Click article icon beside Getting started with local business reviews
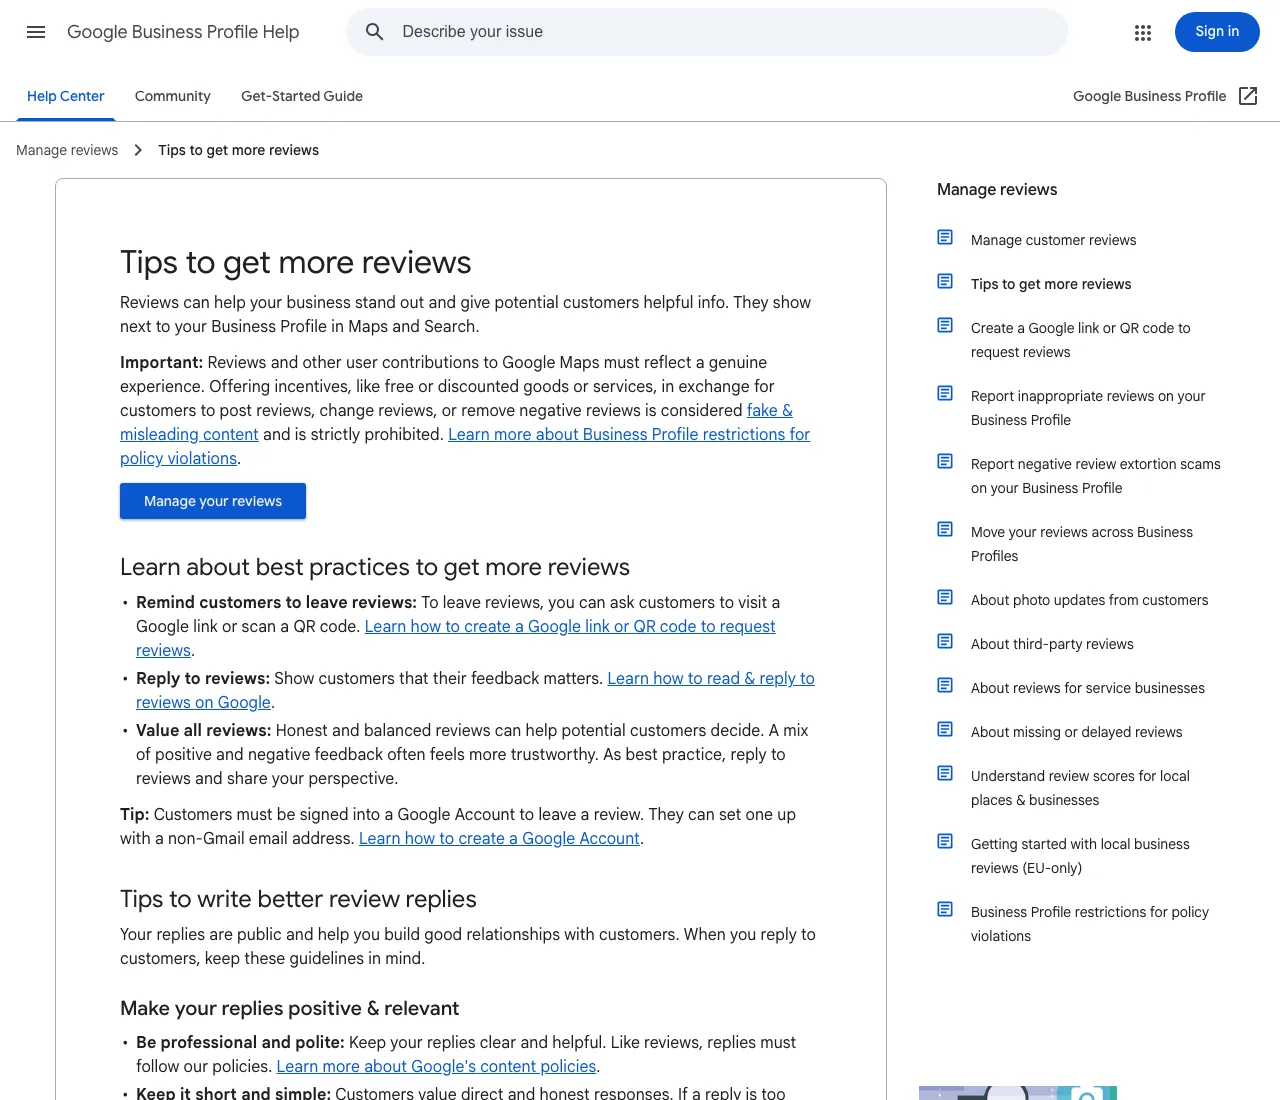The image size is (1280, 1100). tap(945, 842)
